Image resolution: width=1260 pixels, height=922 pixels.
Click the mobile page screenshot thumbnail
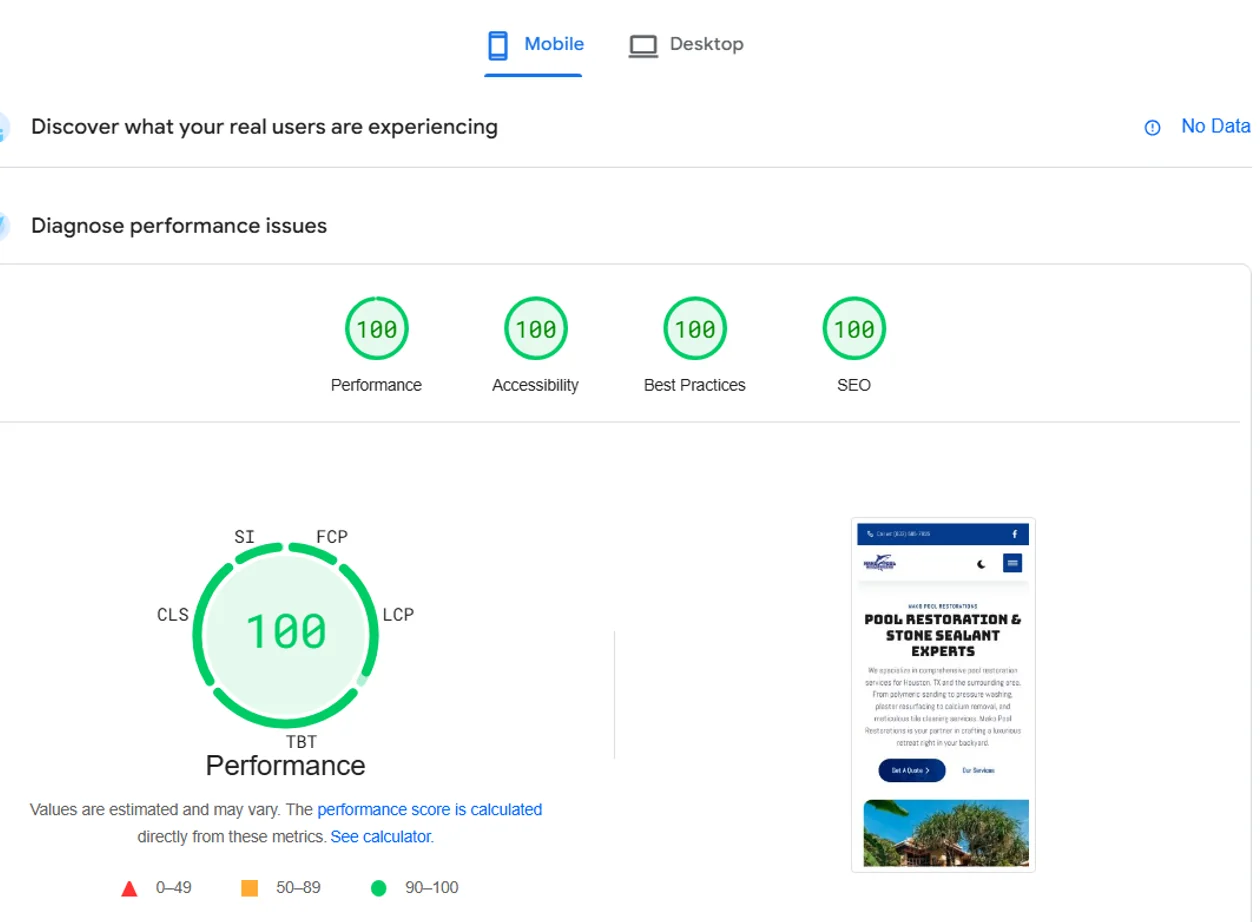(943, 695)
